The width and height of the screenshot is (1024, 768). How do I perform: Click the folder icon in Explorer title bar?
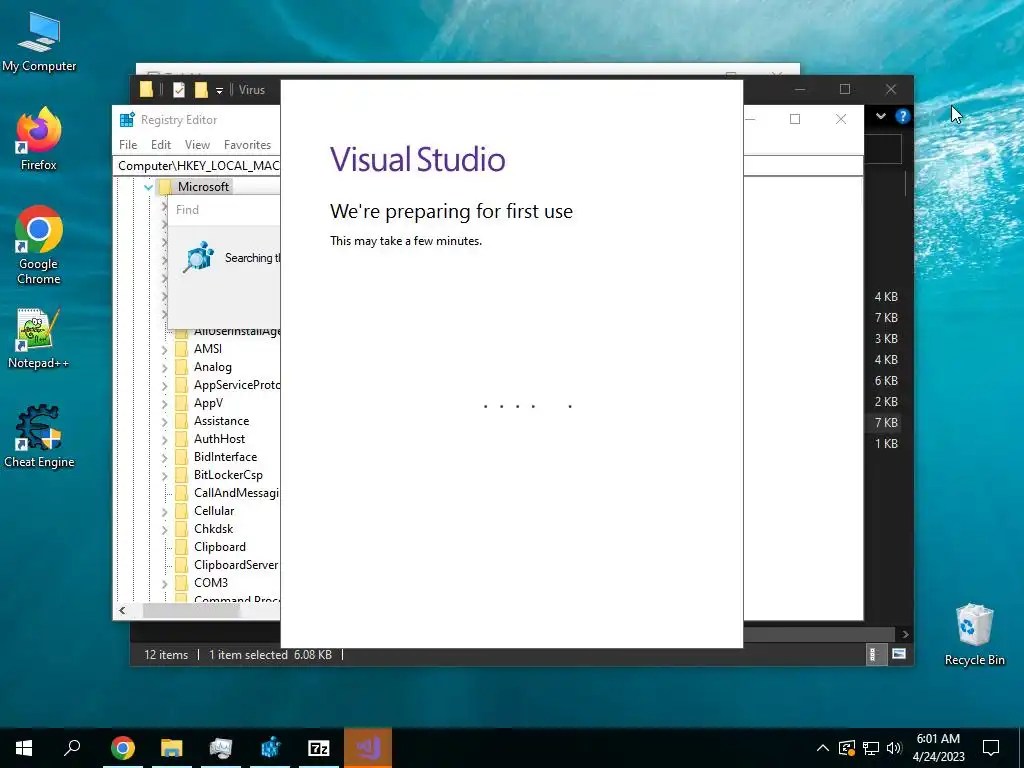[x=146, y=90]
